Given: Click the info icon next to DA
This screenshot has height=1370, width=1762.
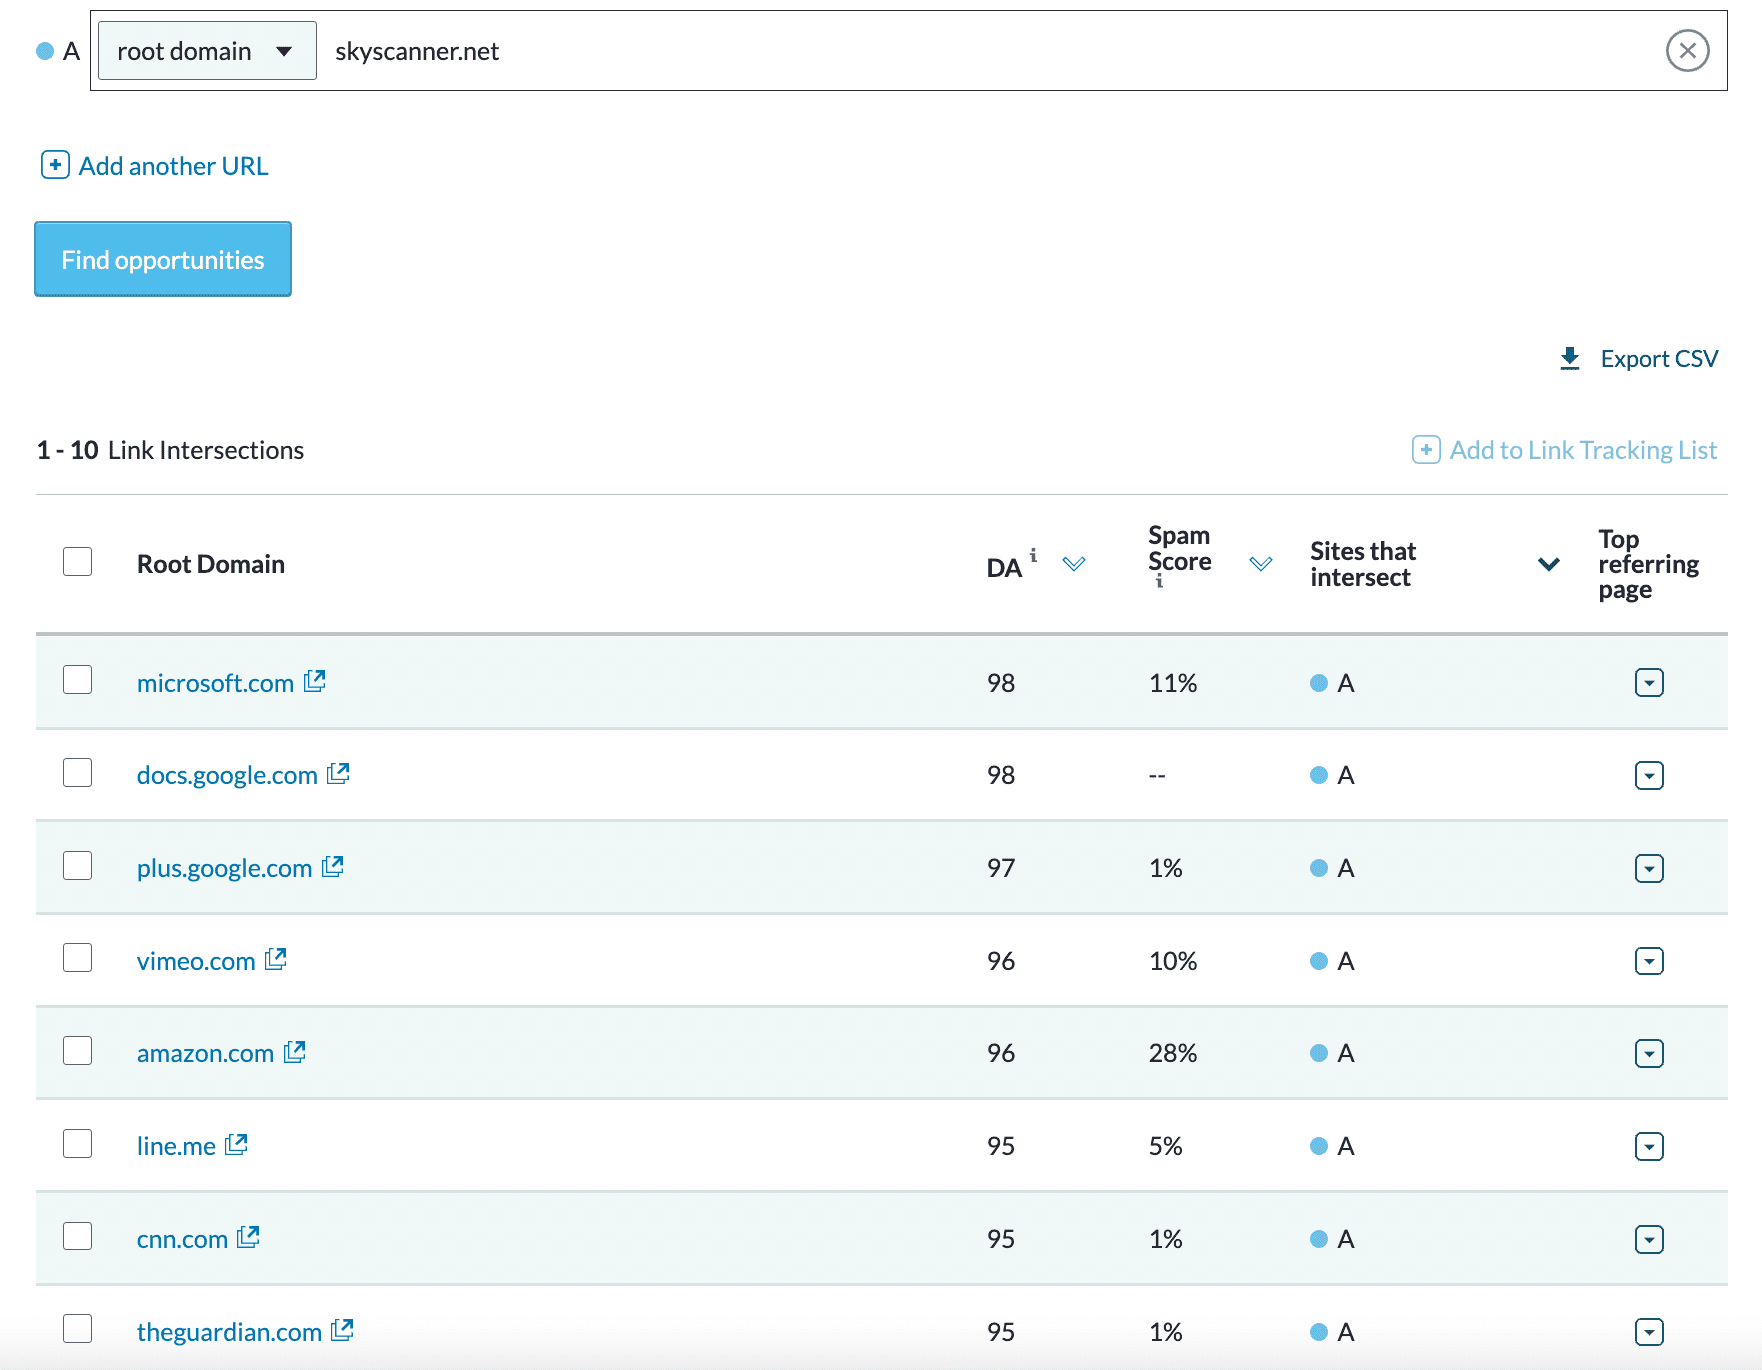Looking at the screenshot, I should (1033, 555).
